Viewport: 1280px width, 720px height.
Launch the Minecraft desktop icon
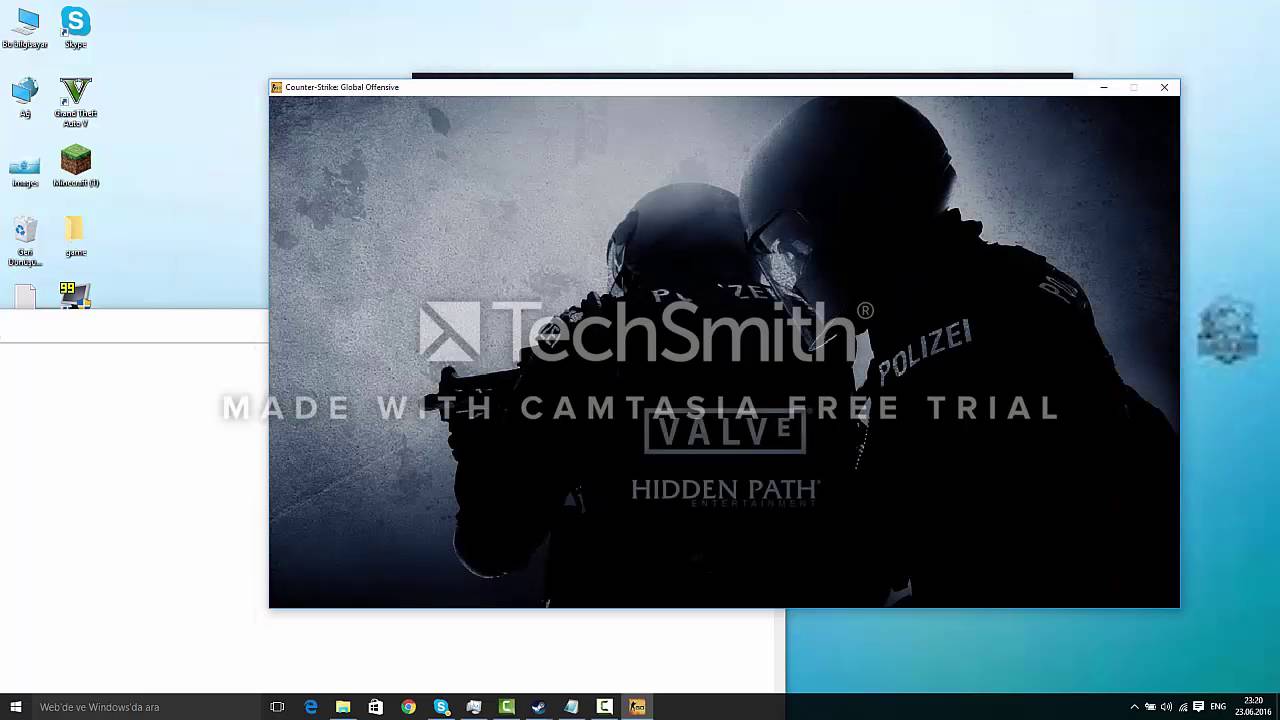click(75, 167)
